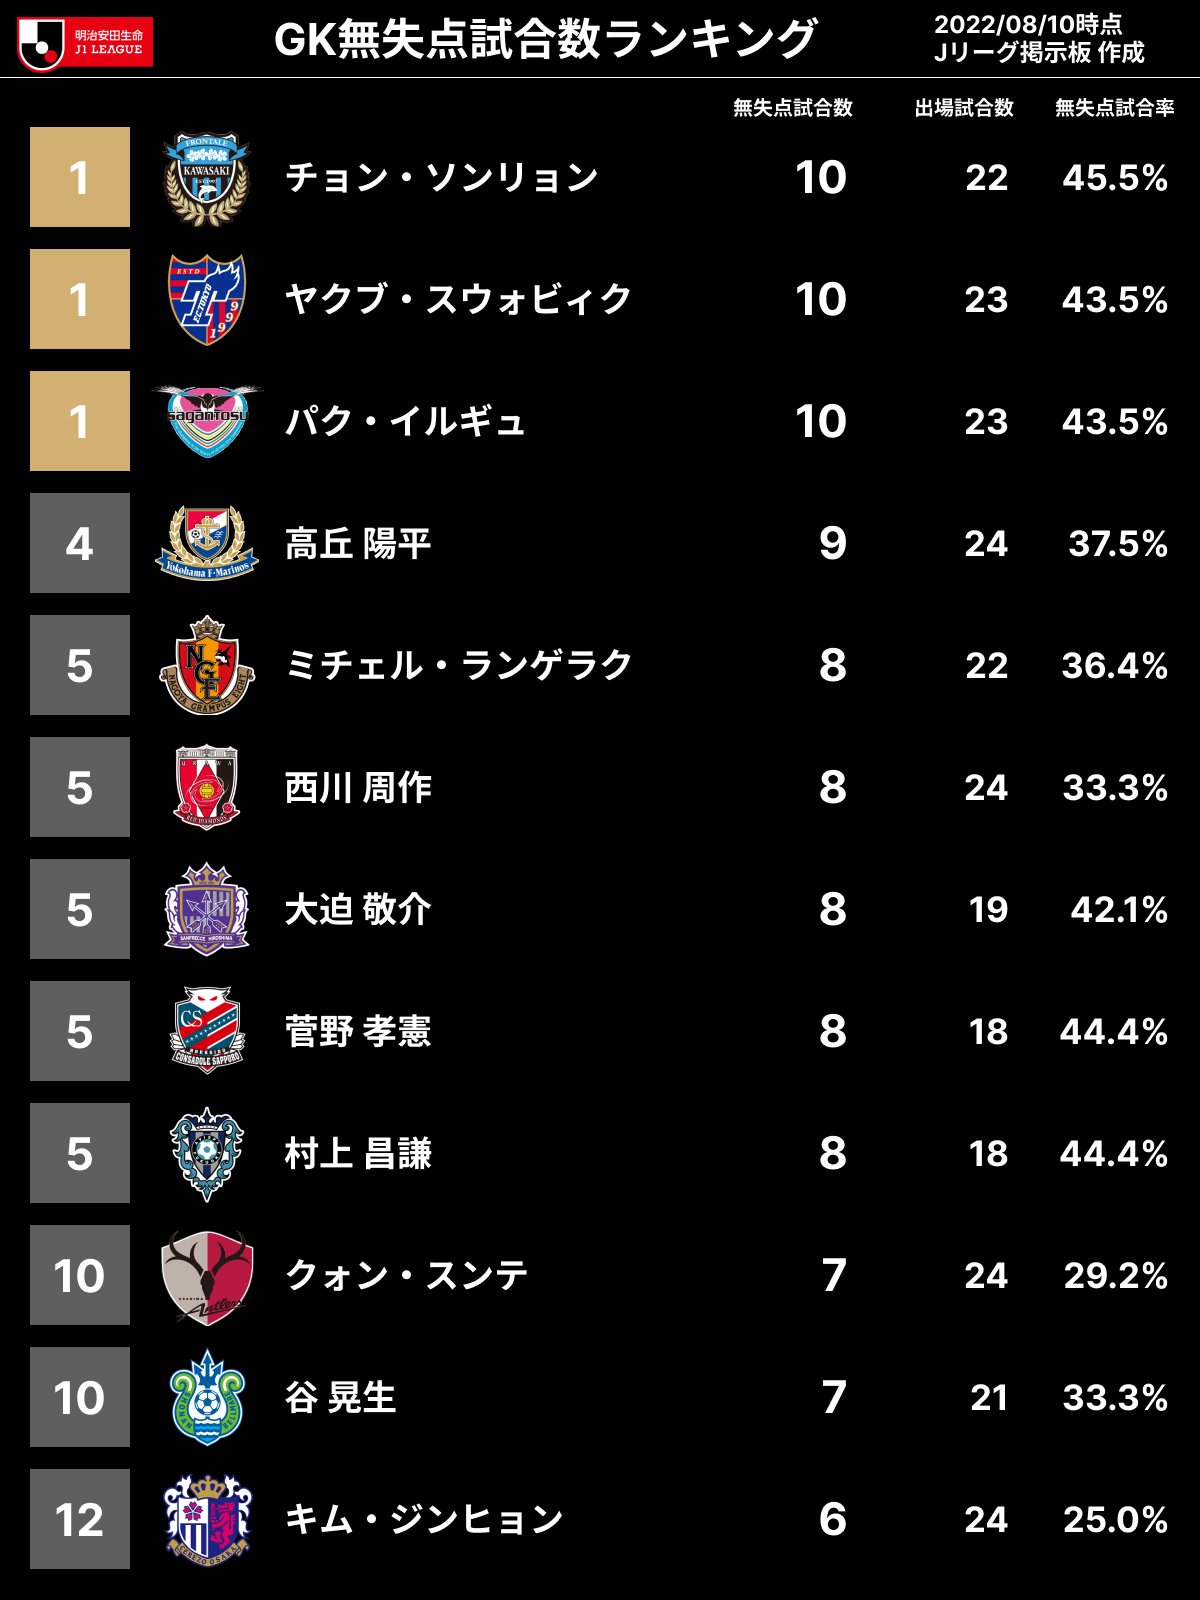
Task: Click the Sanfrecce Hiroshima purple crest
Action: click(x=207, y=909)
